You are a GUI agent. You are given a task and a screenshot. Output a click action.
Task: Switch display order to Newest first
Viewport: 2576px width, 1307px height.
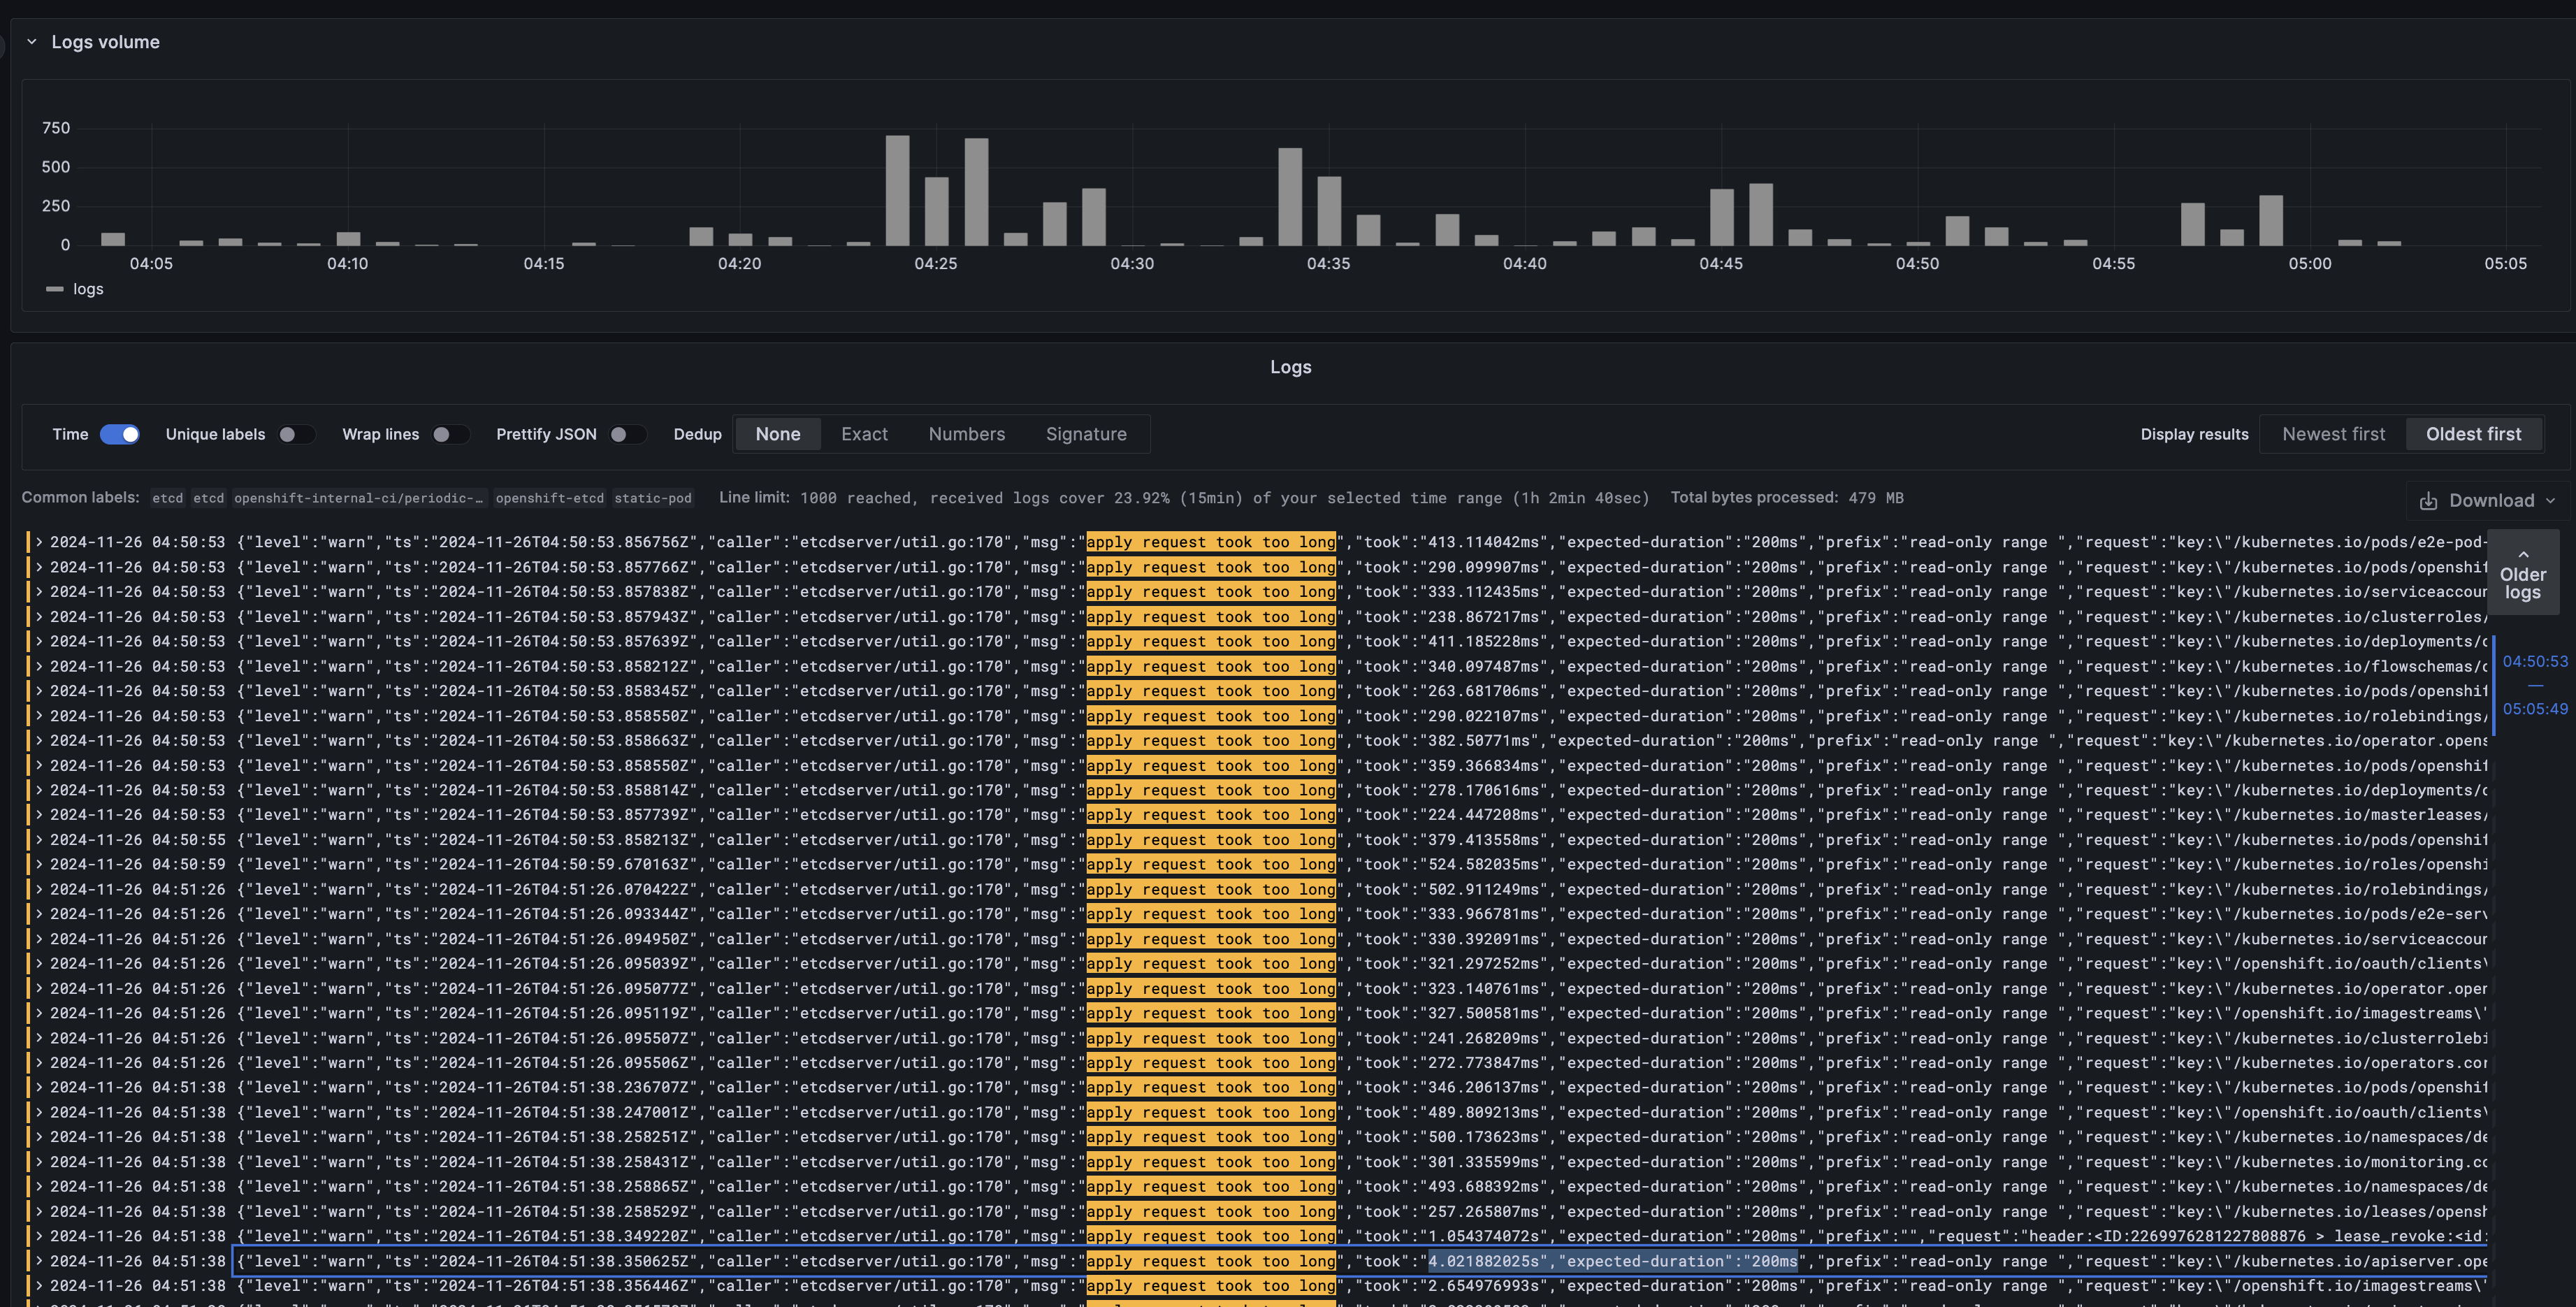point(2333,434)
